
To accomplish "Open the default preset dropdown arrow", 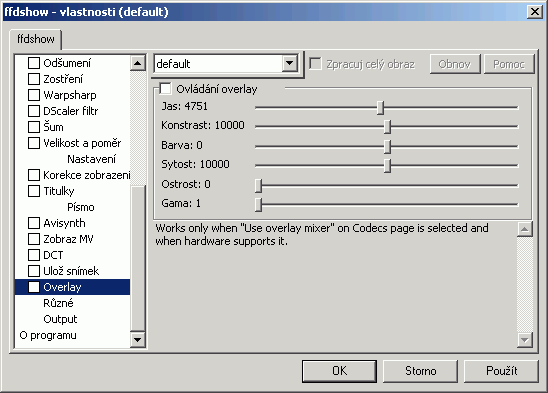I will [x=290, y=64].
